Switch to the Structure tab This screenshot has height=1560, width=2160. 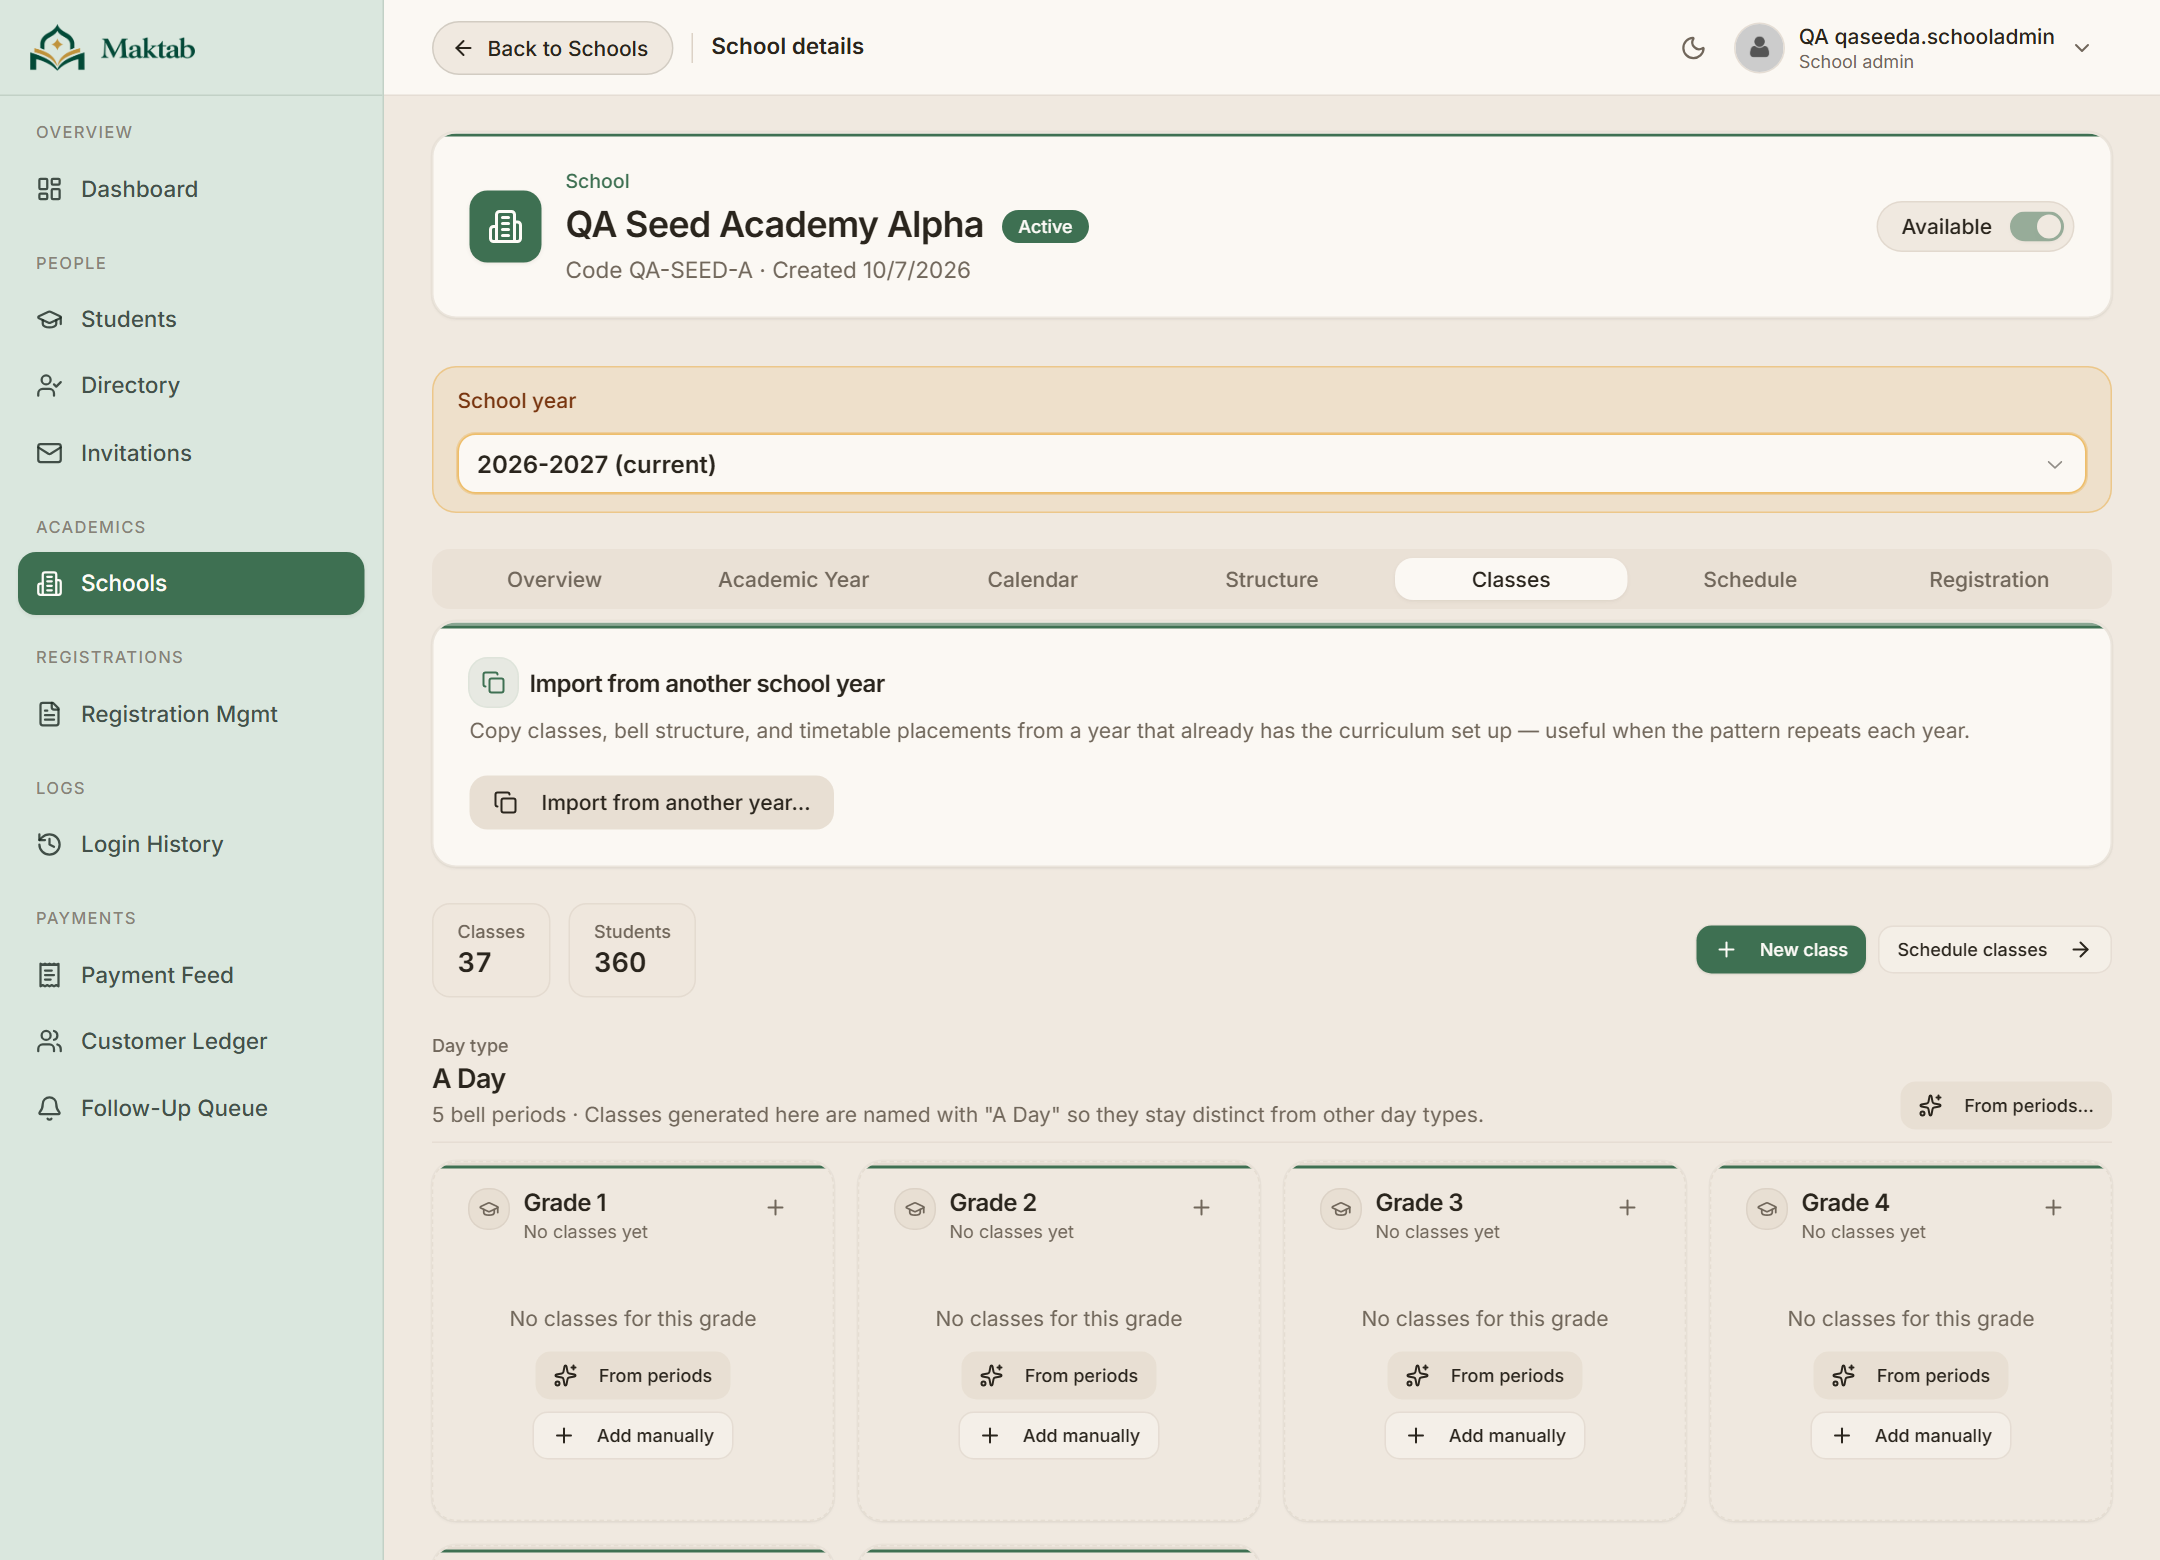click(x=1271, y=580)
